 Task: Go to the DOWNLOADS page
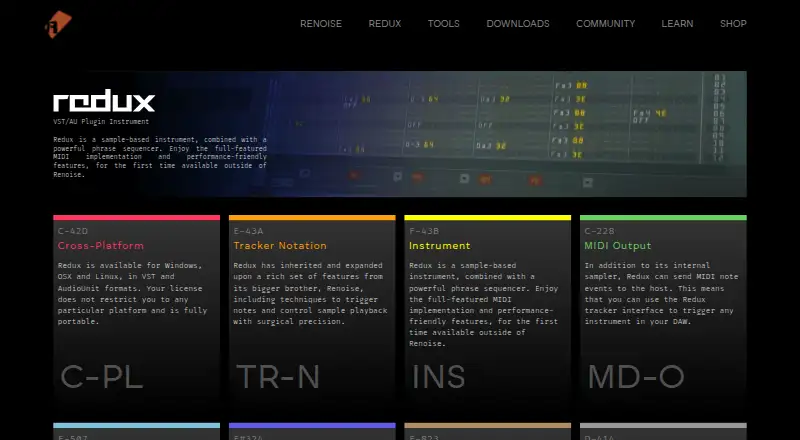tap(518, 23)
